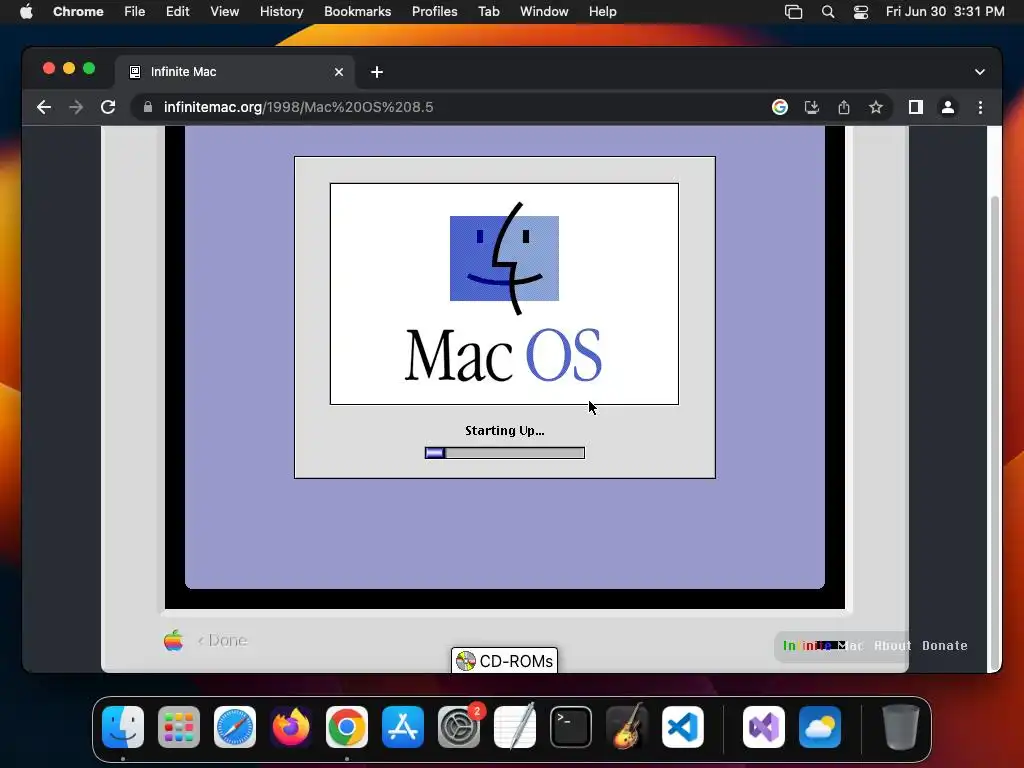Open Safari from the Dock

click(x=235, y=727)
